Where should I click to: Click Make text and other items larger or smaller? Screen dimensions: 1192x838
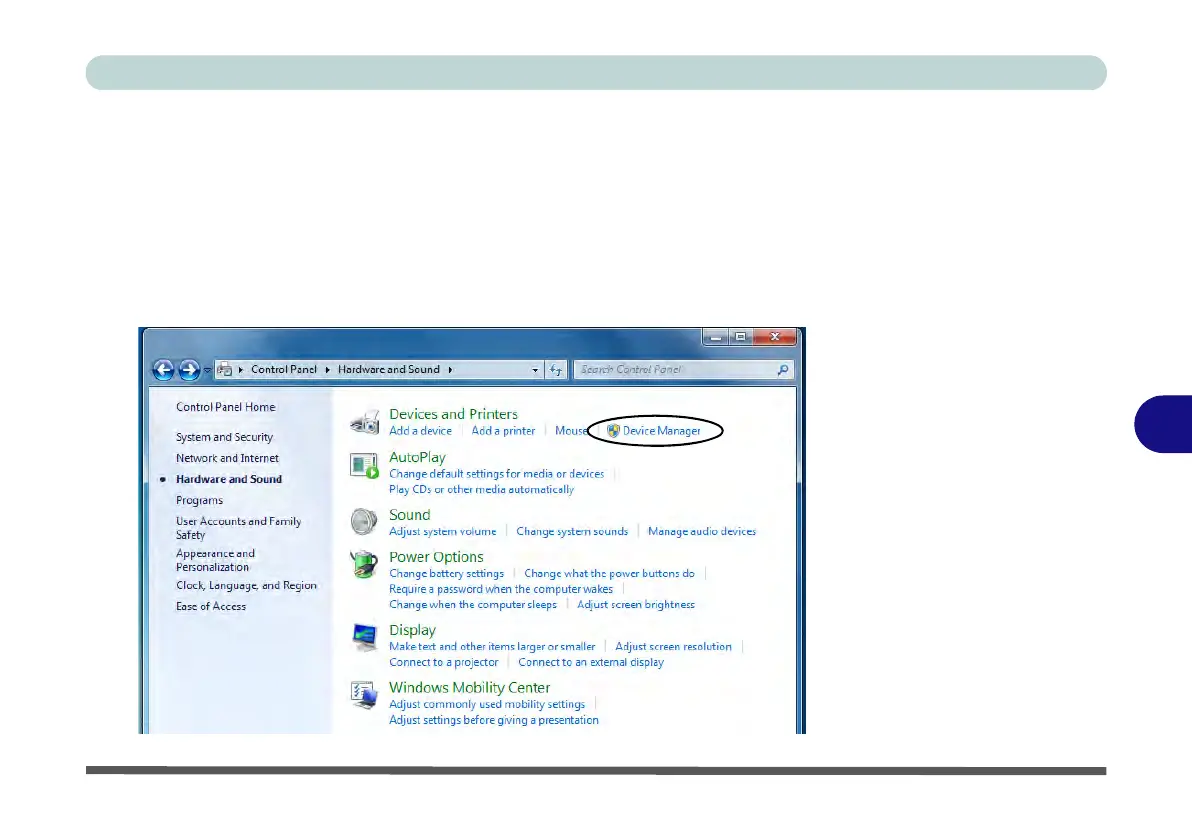[x=492, y=646]
